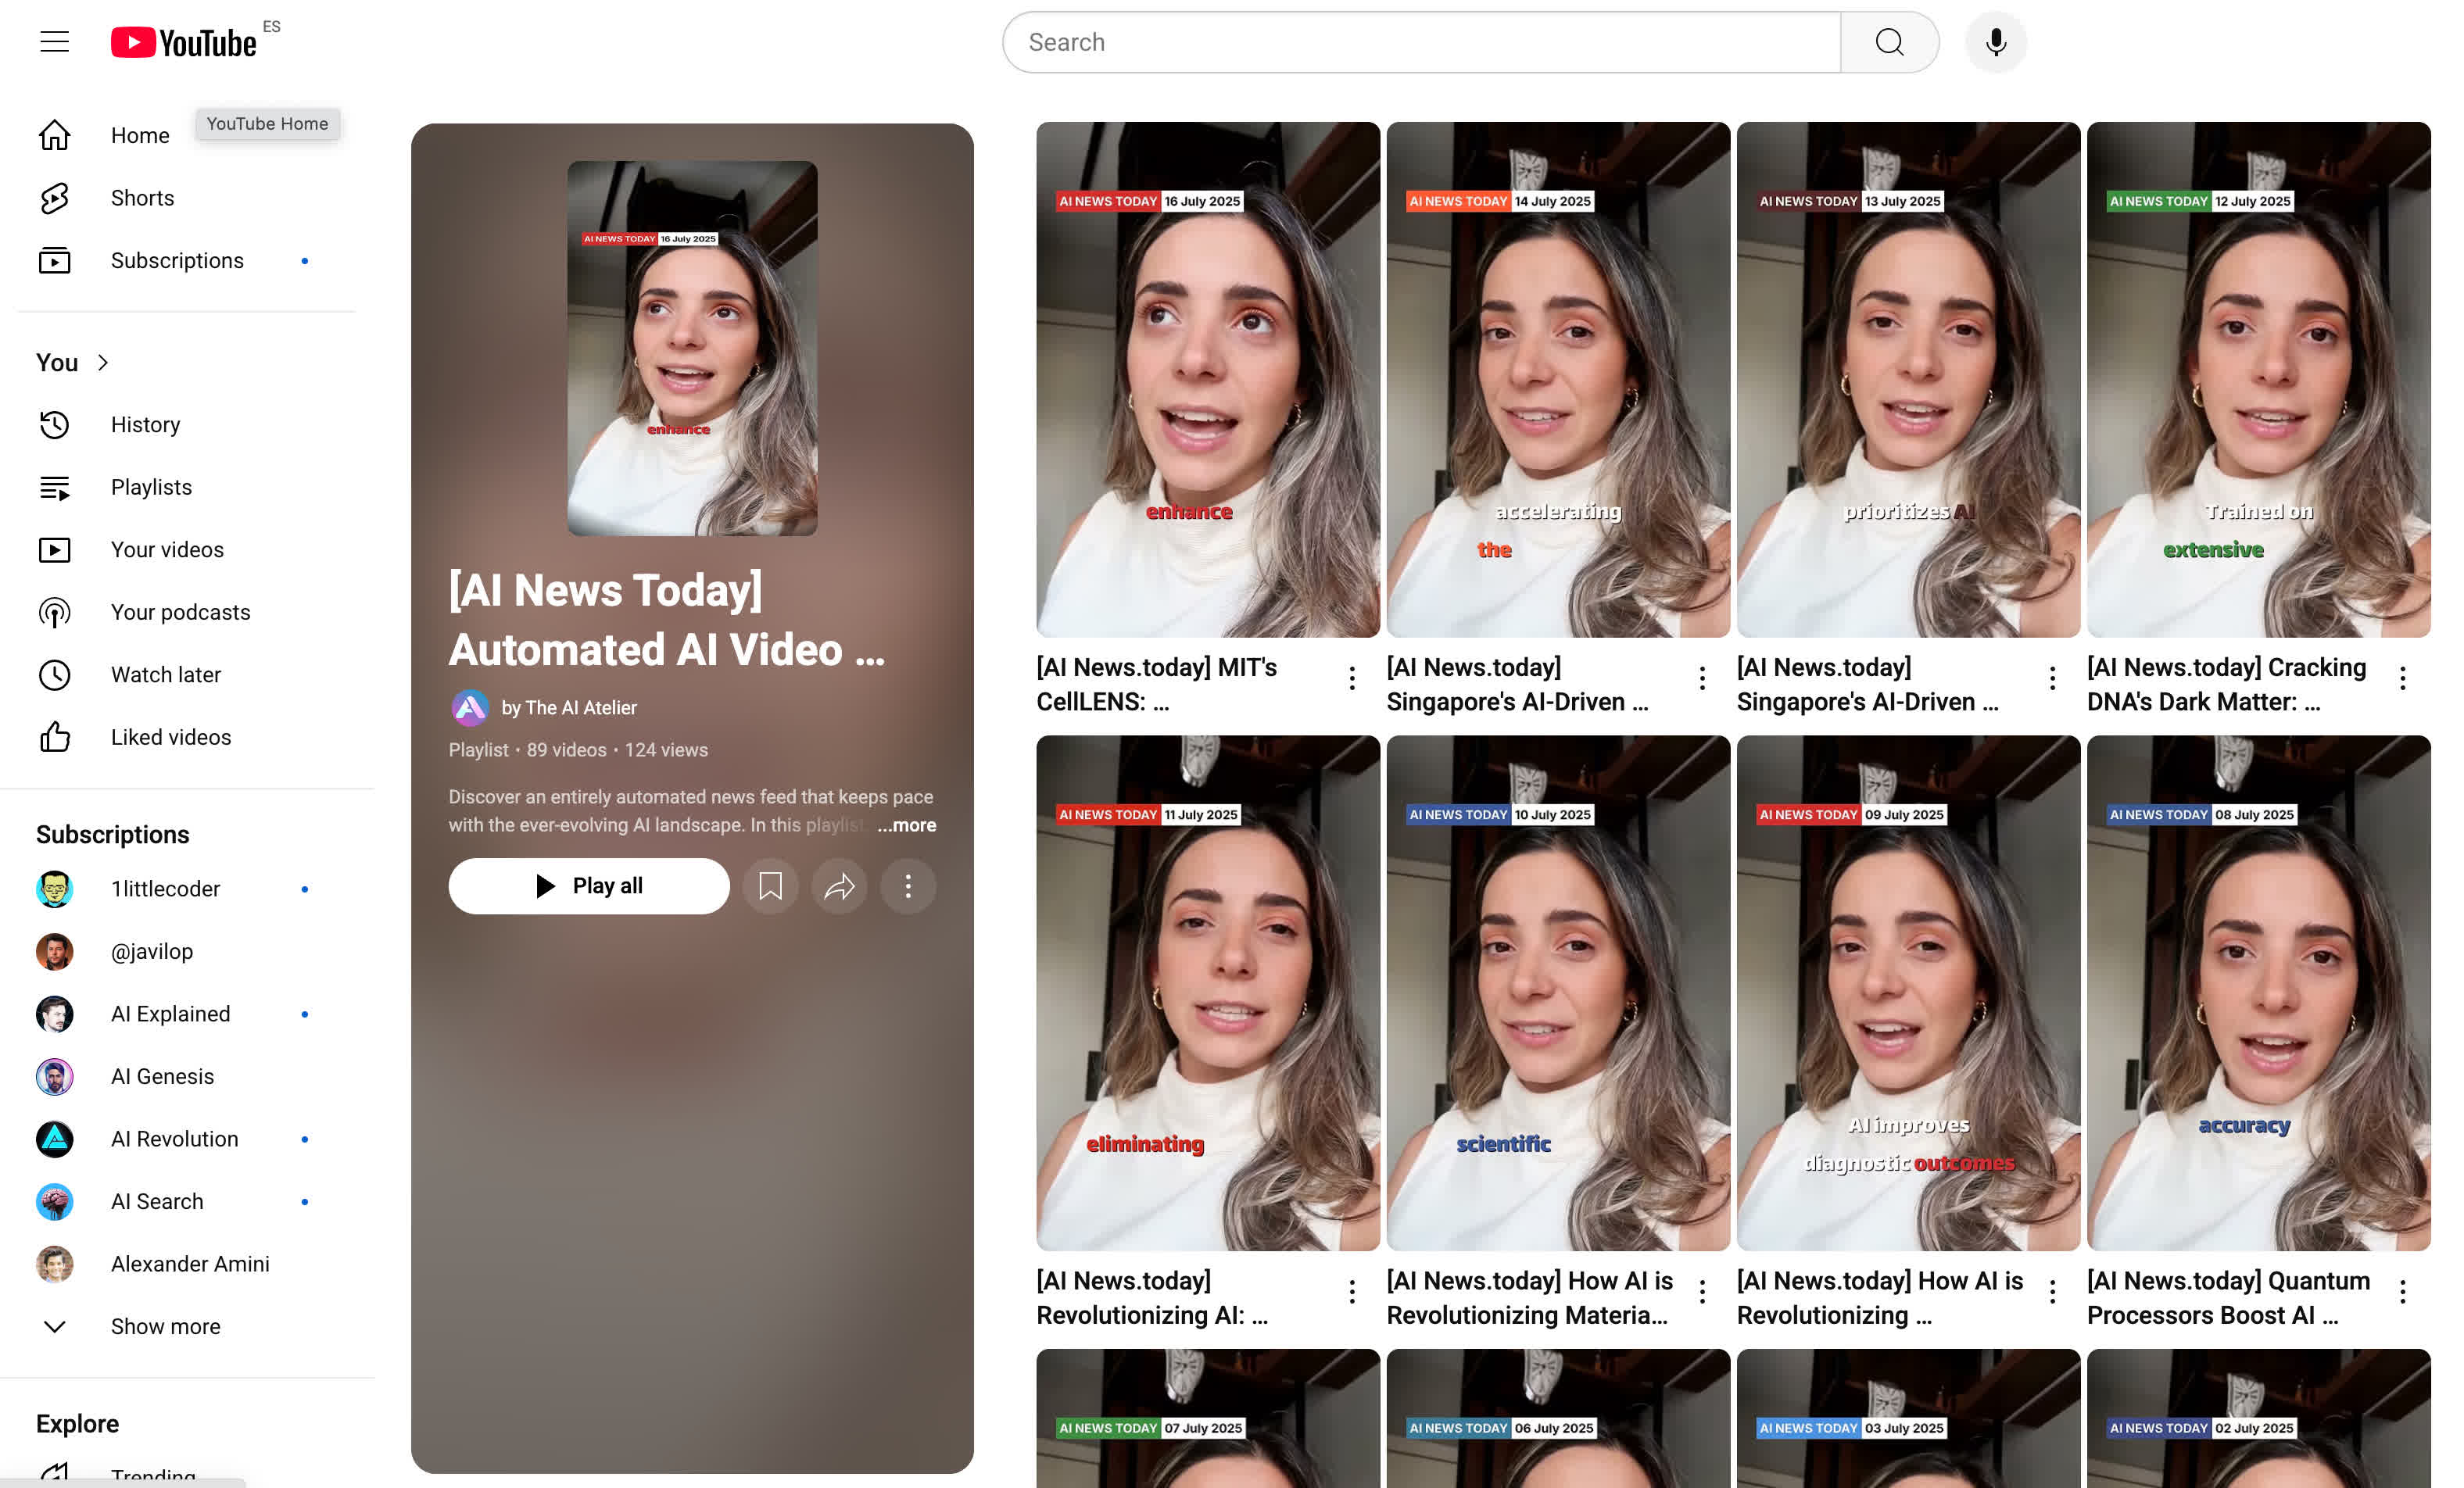
Task: Open options for 09 July Revolutionizing video
Action: pos(2052,1292)
